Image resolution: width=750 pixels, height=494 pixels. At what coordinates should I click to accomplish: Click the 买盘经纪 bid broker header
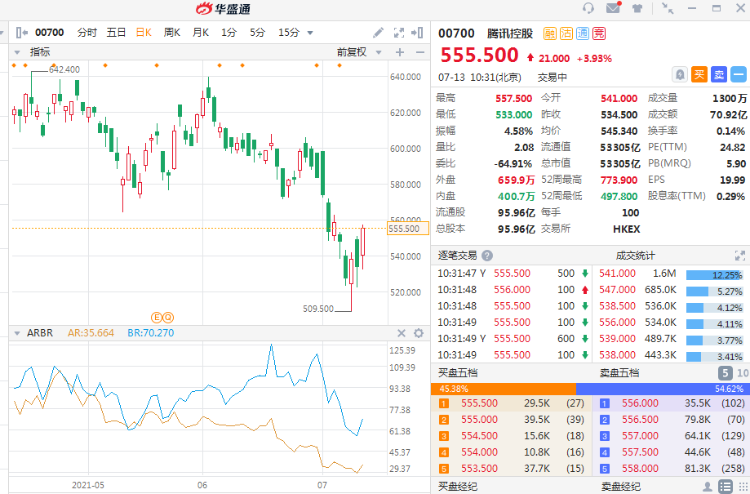coord(457,487)
